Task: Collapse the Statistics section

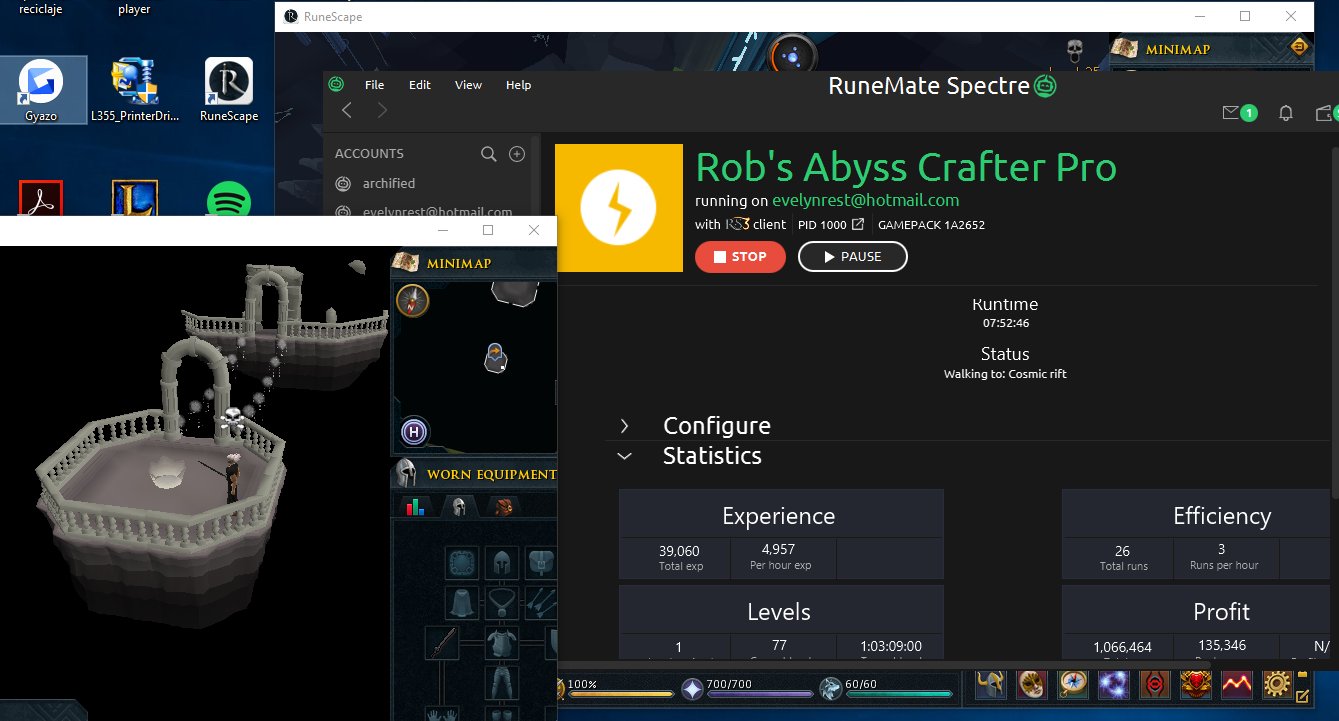Action: (624, 456)
